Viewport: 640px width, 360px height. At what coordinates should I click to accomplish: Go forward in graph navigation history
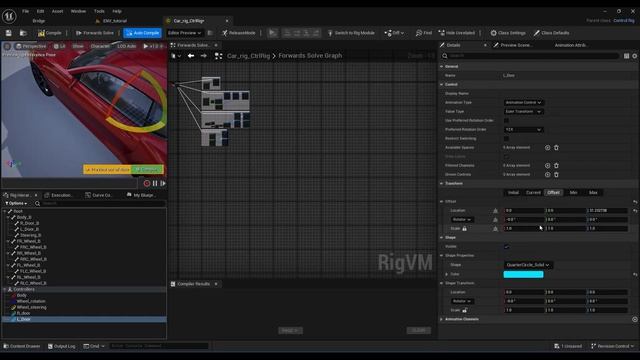(x=204, y=56)
